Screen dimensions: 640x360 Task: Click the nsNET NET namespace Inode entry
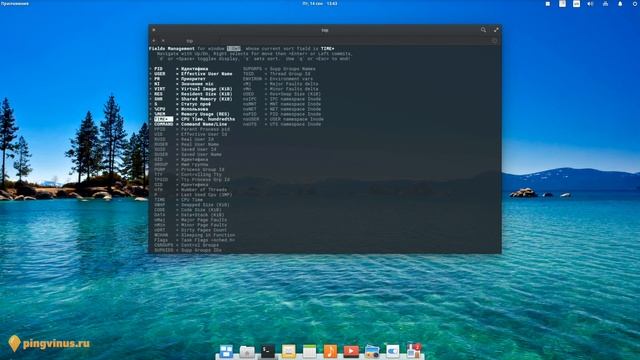pos(282,109)
